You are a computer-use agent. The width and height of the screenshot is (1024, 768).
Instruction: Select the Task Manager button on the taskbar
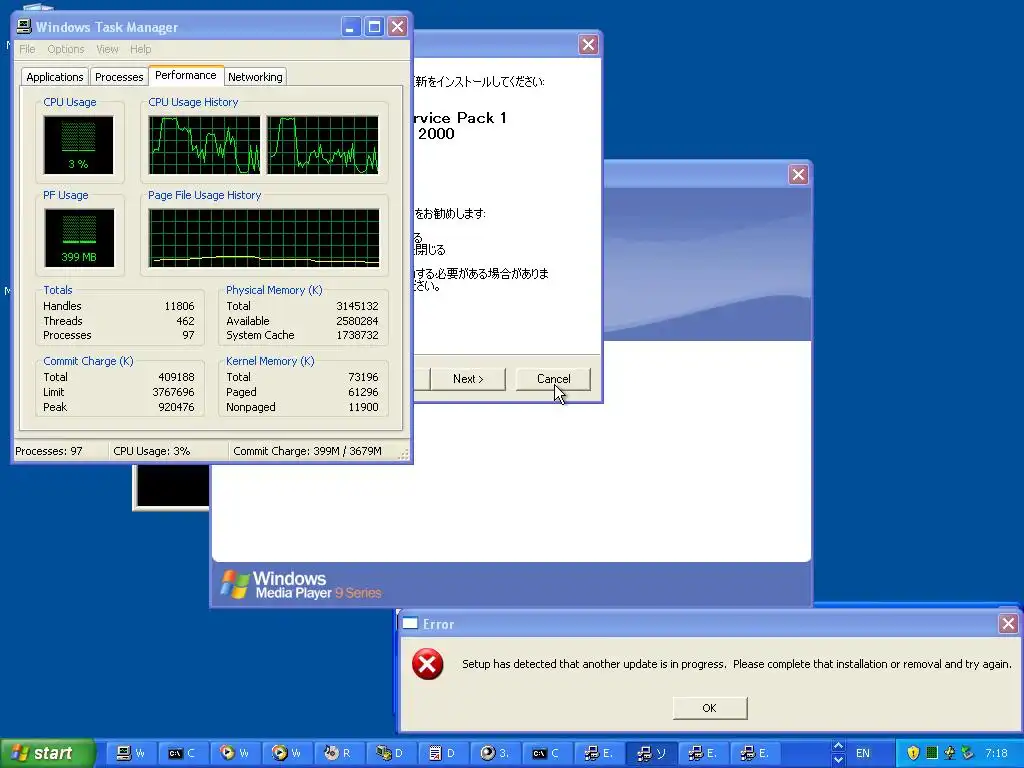click(x=131, y=753)
